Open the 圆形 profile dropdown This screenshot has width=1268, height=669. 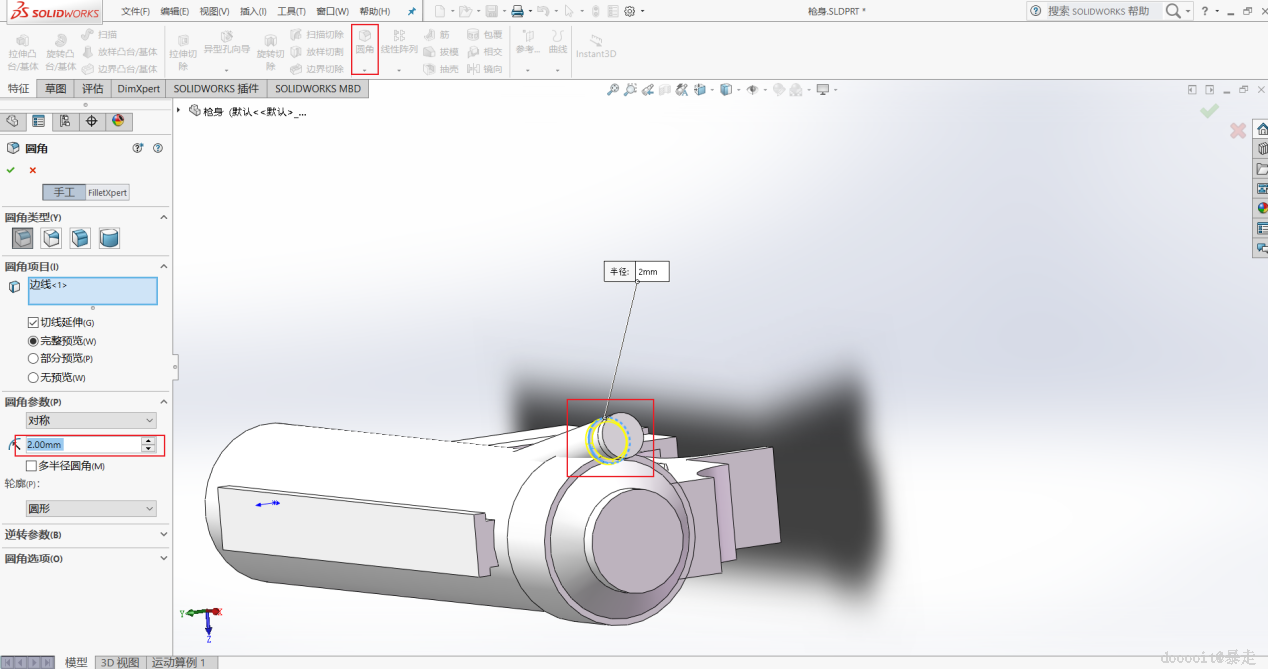coord(91,509)
